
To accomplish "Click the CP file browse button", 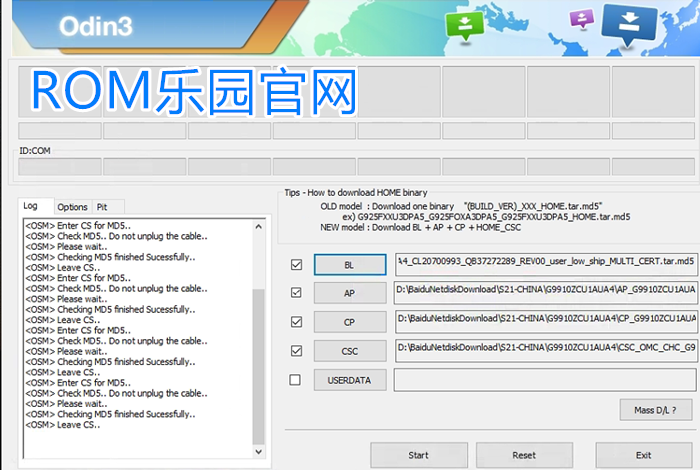I will point(350,322).
